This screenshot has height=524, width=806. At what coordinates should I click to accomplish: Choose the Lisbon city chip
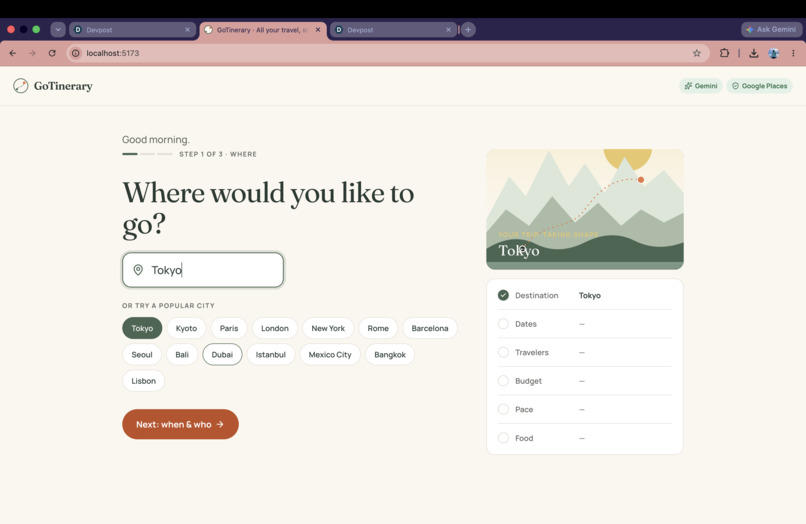pos(143,381)
